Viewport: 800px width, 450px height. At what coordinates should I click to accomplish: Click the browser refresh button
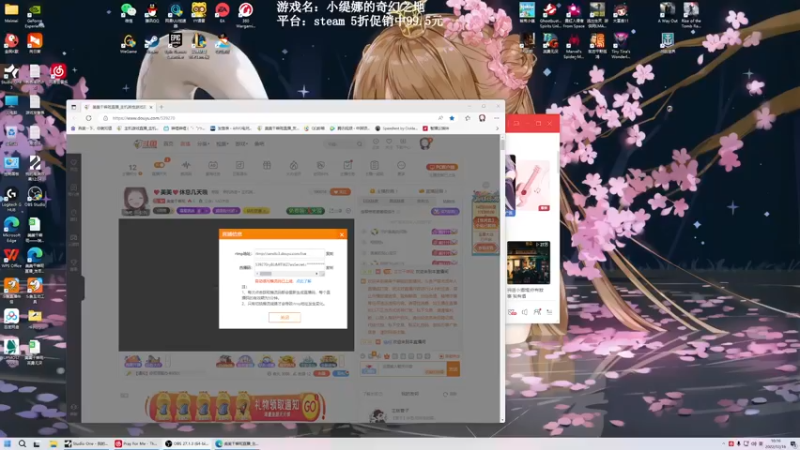coord(88,118)
